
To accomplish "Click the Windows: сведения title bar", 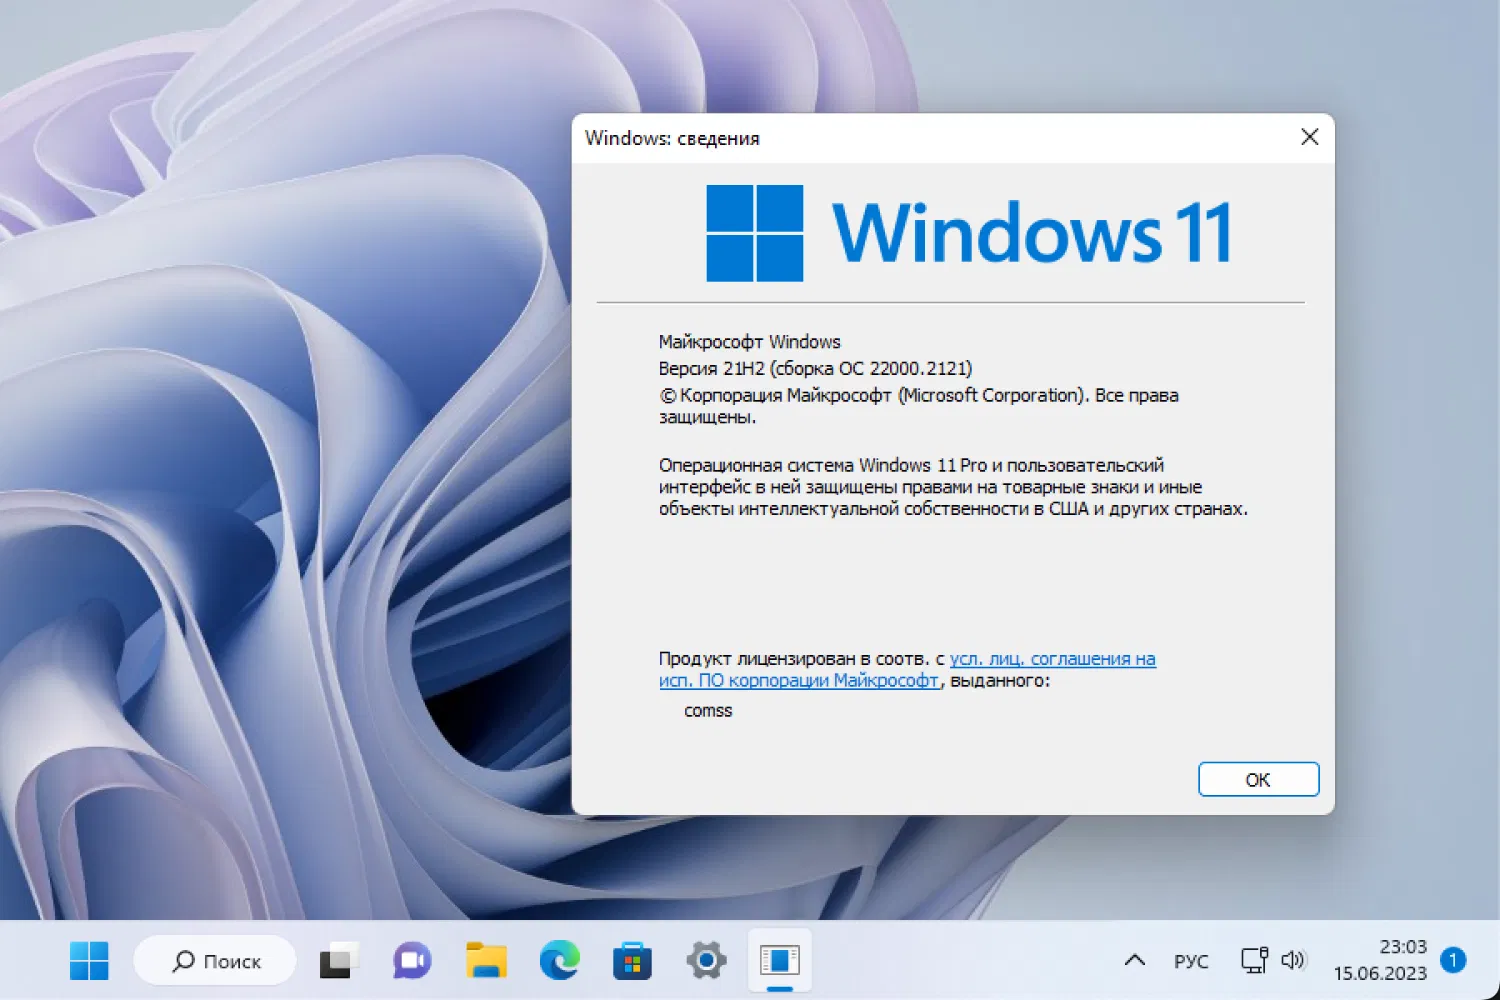I will (672, 138).
